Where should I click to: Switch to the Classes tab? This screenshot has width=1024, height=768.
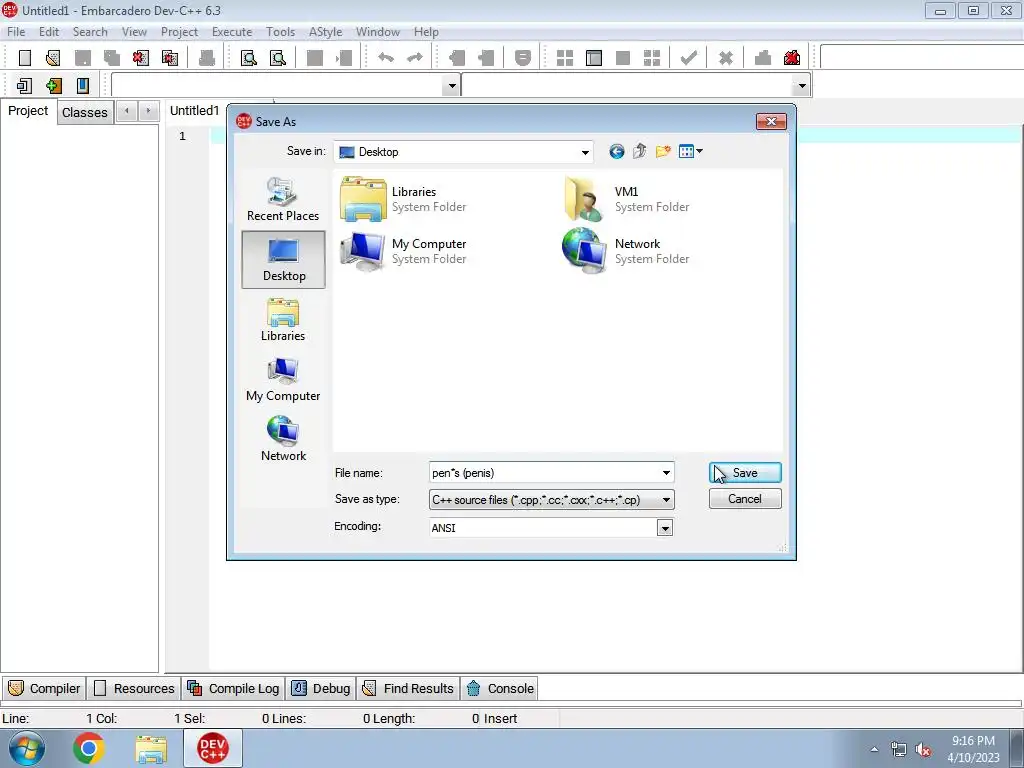[x=85, y=112]
